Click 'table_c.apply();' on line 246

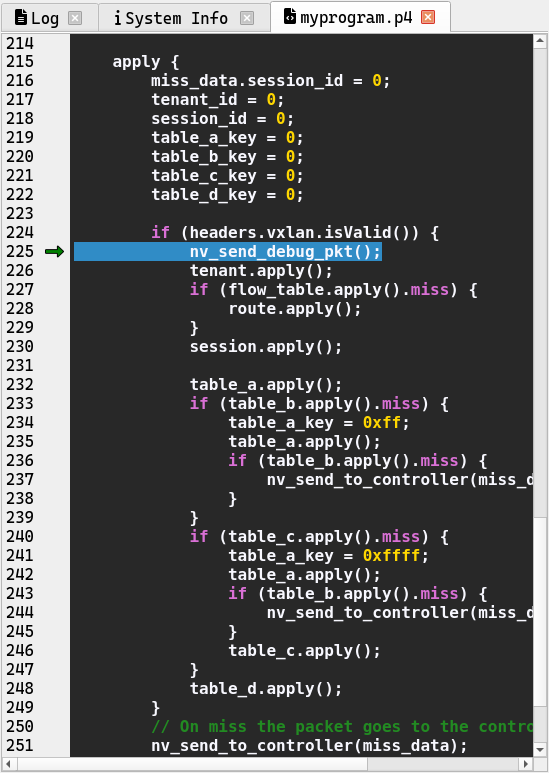coord(305,651)
